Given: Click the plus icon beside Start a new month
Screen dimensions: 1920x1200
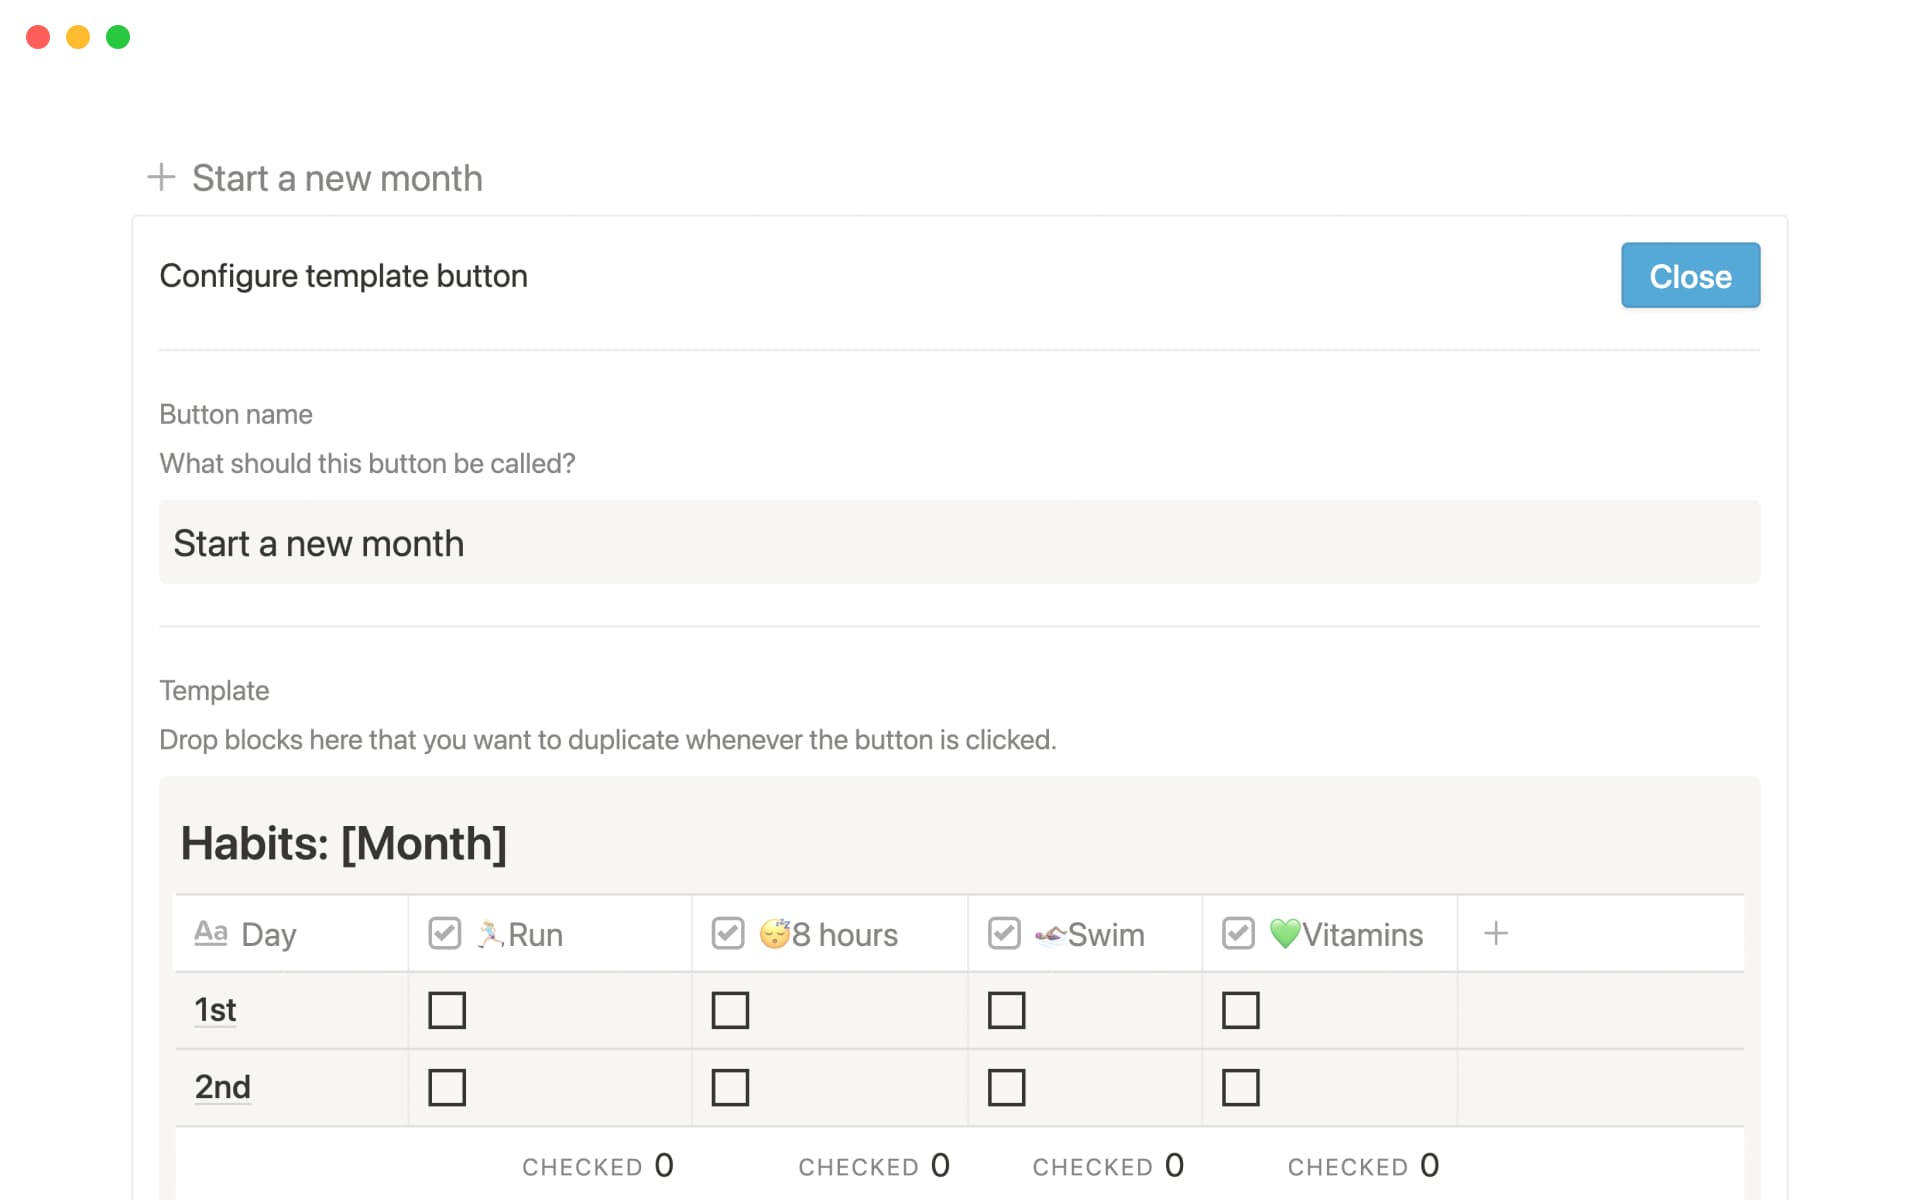Looking at the screenshot, I should pyautogui.click(x=161, y=177).
